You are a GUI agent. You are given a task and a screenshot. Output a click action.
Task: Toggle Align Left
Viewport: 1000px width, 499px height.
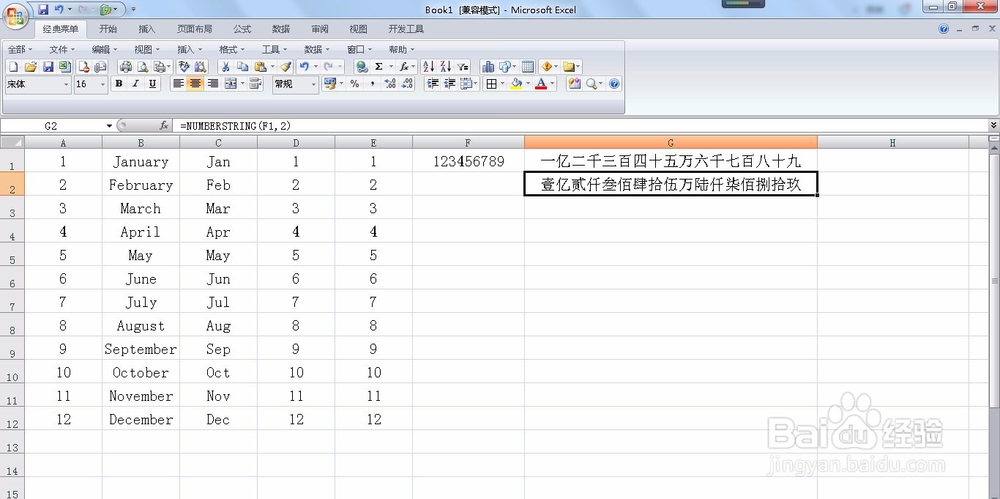(179, 84)
